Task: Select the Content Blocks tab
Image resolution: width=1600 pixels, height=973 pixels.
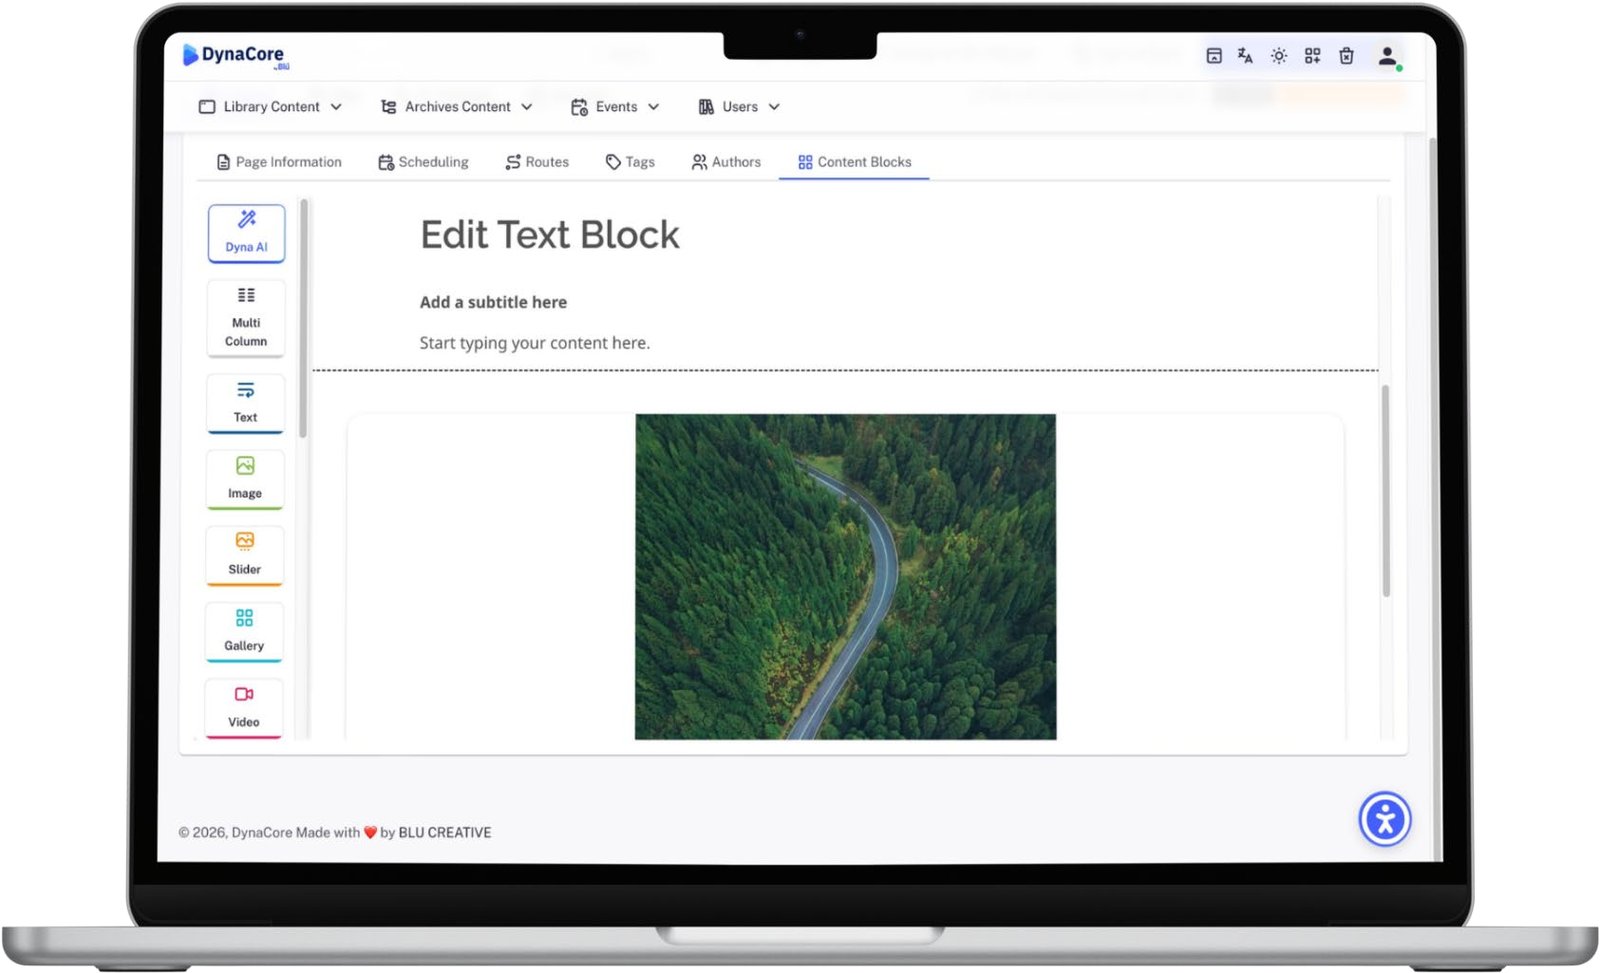Action: tap(854, 162)
